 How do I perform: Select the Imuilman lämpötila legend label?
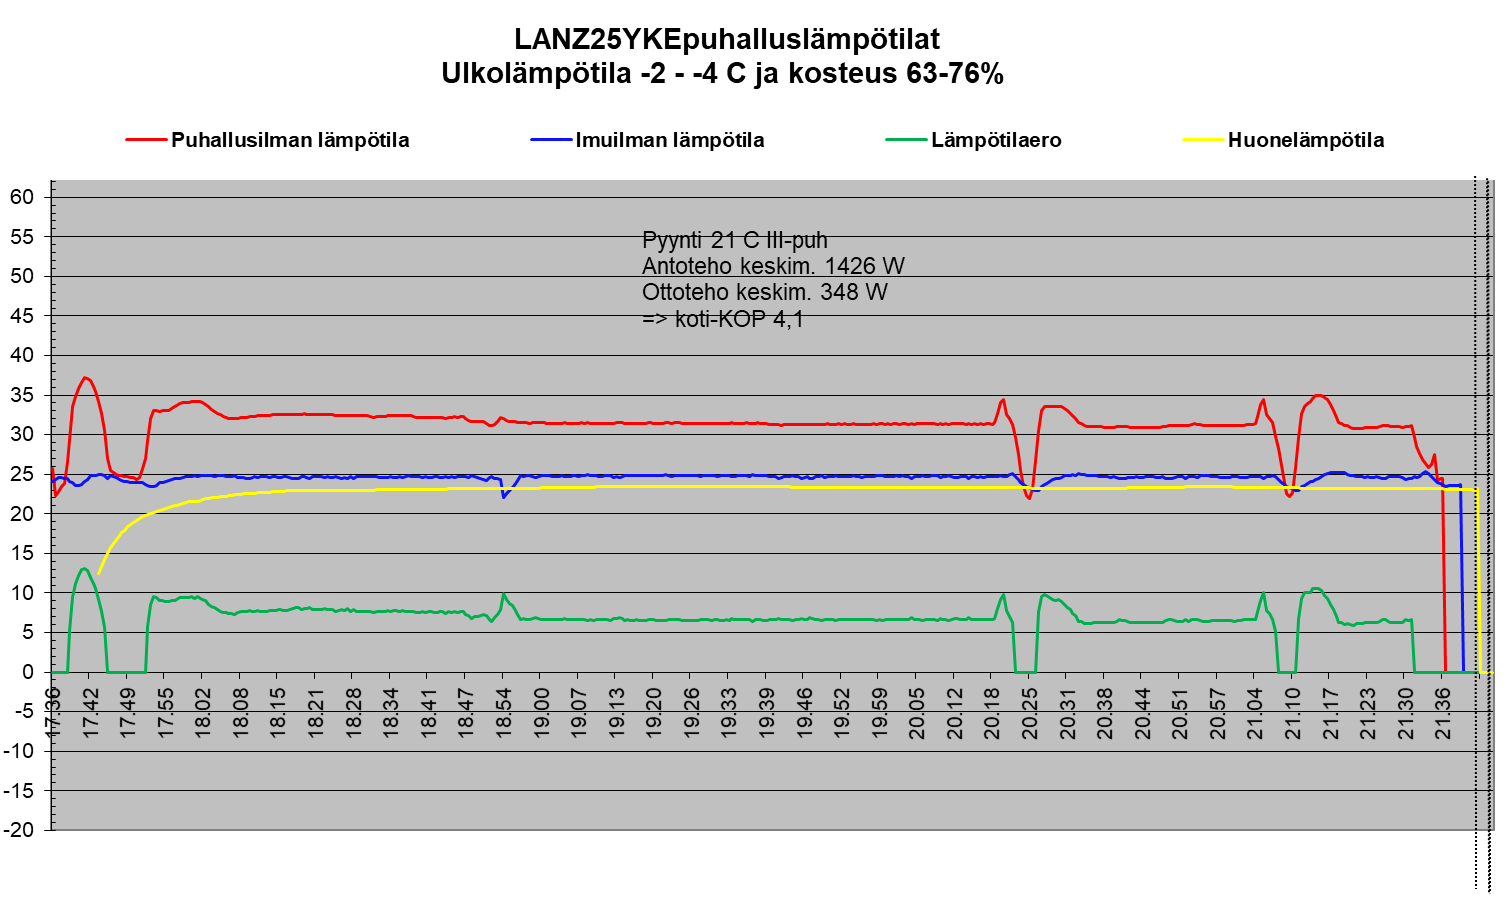[670, 140]
